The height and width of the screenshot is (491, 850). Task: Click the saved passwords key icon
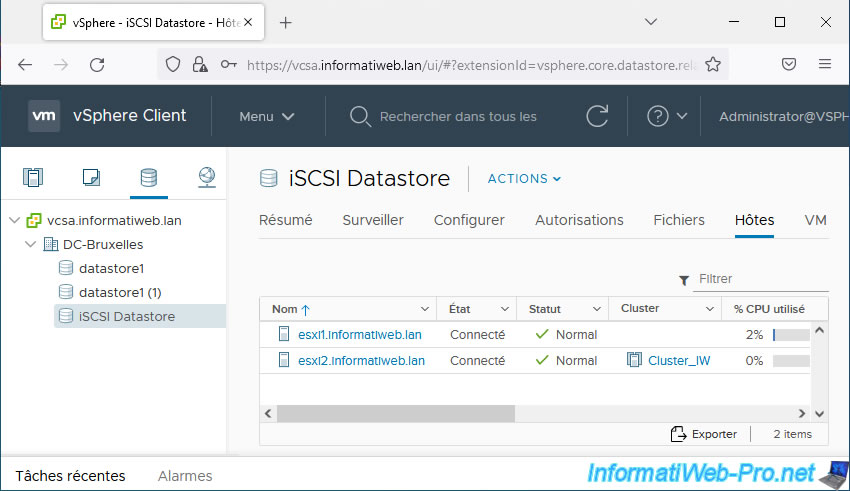click(x=228, y=64)
